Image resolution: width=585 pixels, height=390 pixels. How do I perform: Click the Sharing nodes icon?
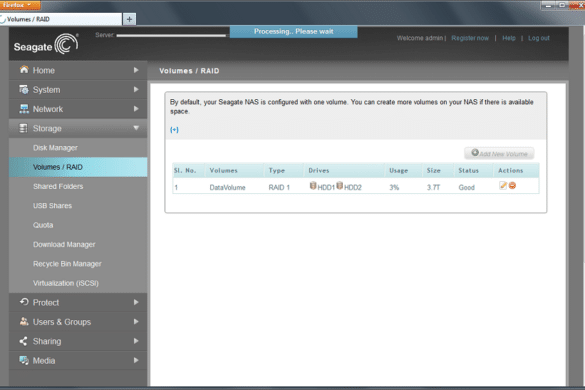tap(24, 341)
